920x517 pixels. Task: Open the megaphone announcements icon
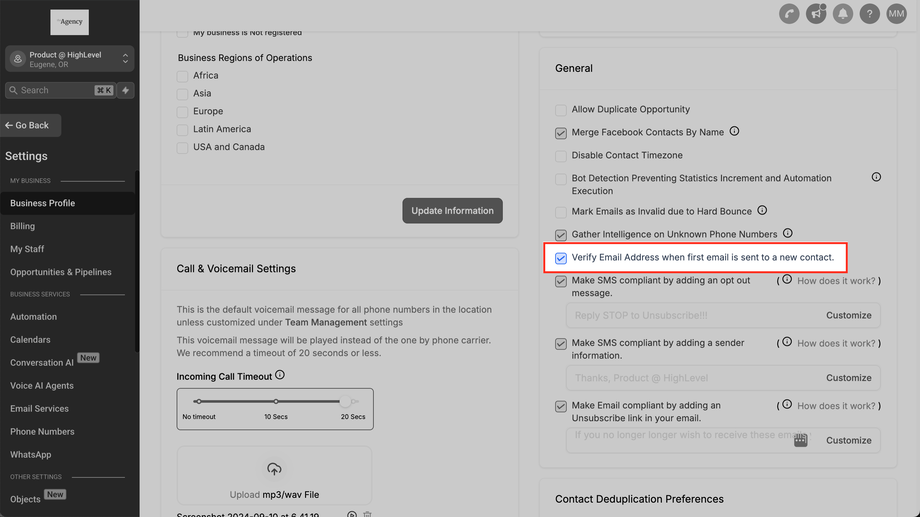(x=817, y=14)
